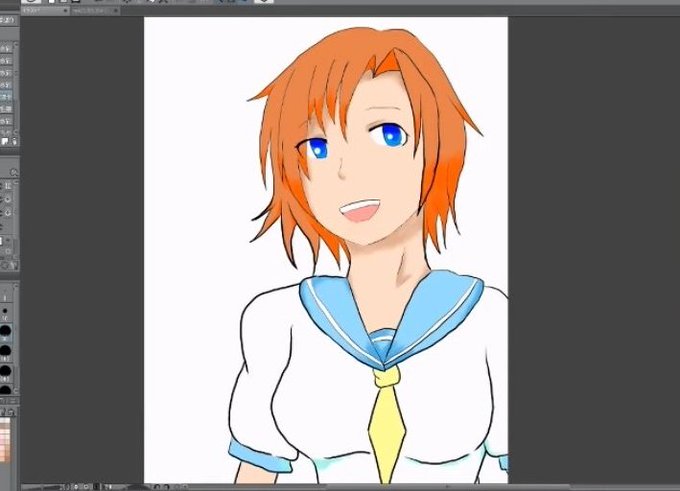Click the magnifier icon above the tool property panel

pyautogui.click(x=13, y=172)
